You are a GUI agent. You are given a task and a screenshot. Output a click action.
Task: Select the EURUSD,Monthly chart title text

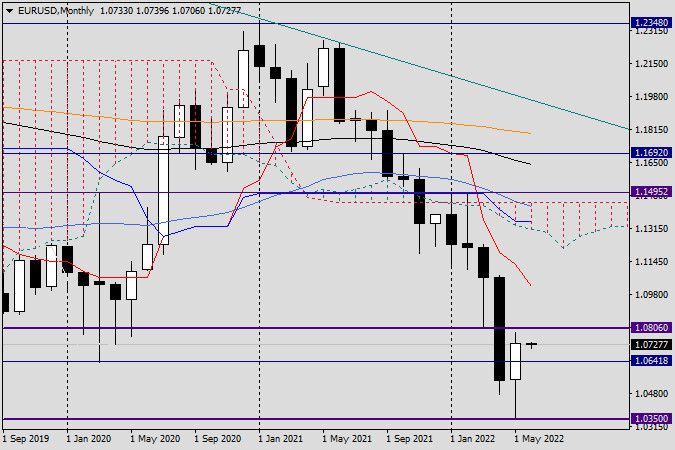56,11
